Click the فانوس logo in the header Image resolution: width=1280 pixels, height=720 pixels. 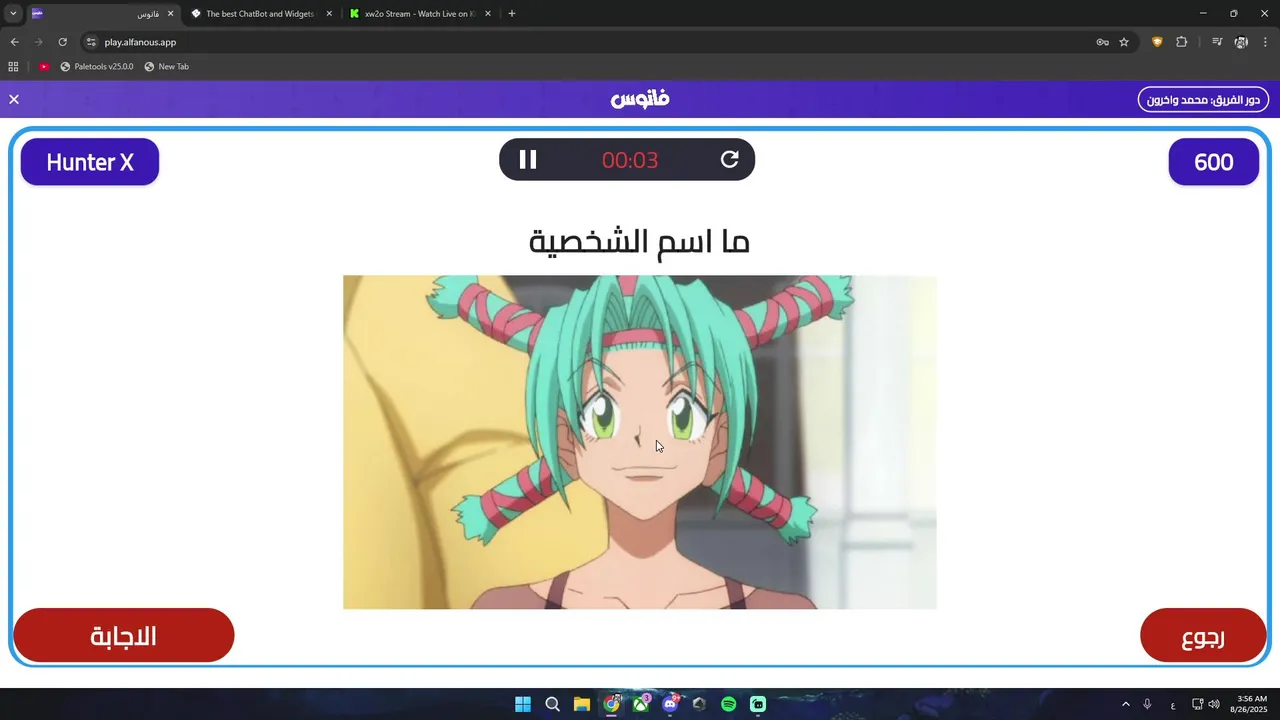pyautogui.click(x=640, y=99)
